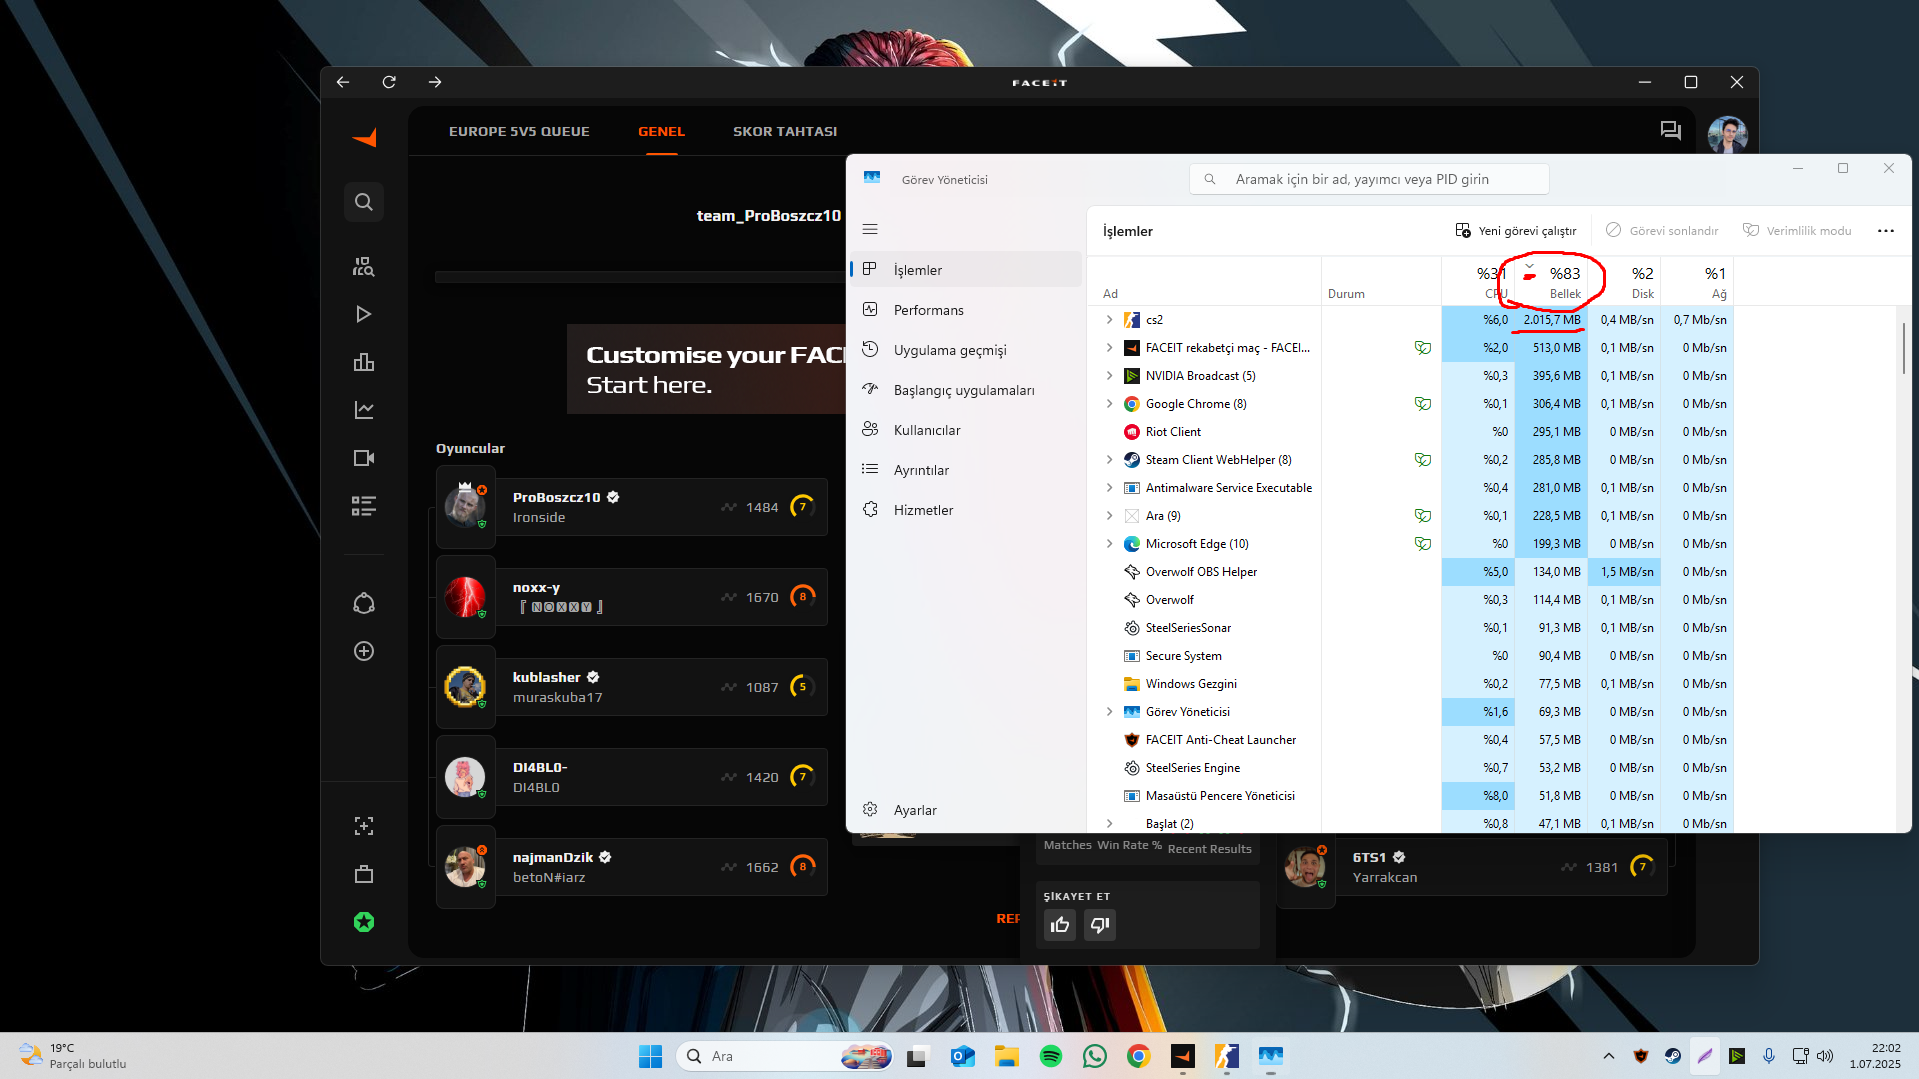Click the FACEIT logo in sidebar
The width and height of the screenshot is (1919, 1079).
click(x=364, y=138)
